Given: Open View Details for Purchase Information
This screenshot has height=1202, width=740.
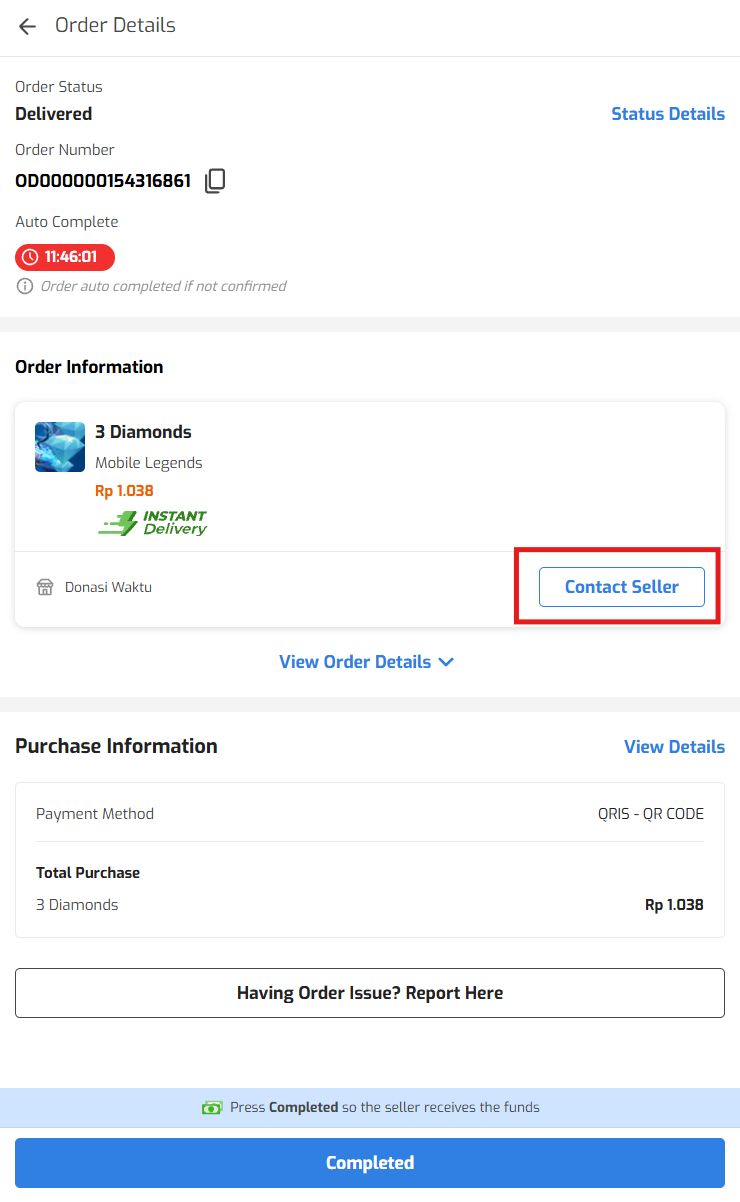Looking at the screenshot, I should point(674,747).
